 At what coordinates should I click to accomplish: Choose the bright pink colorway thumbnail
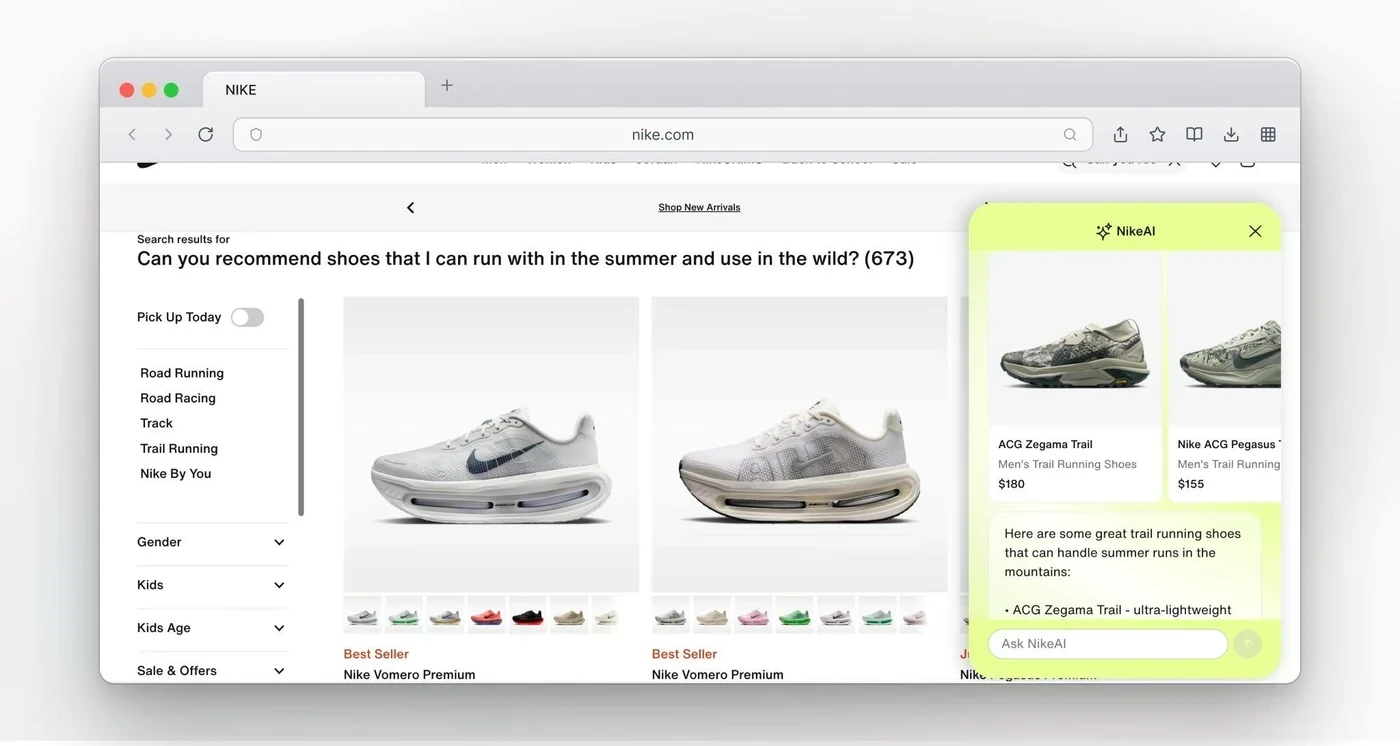753,615
